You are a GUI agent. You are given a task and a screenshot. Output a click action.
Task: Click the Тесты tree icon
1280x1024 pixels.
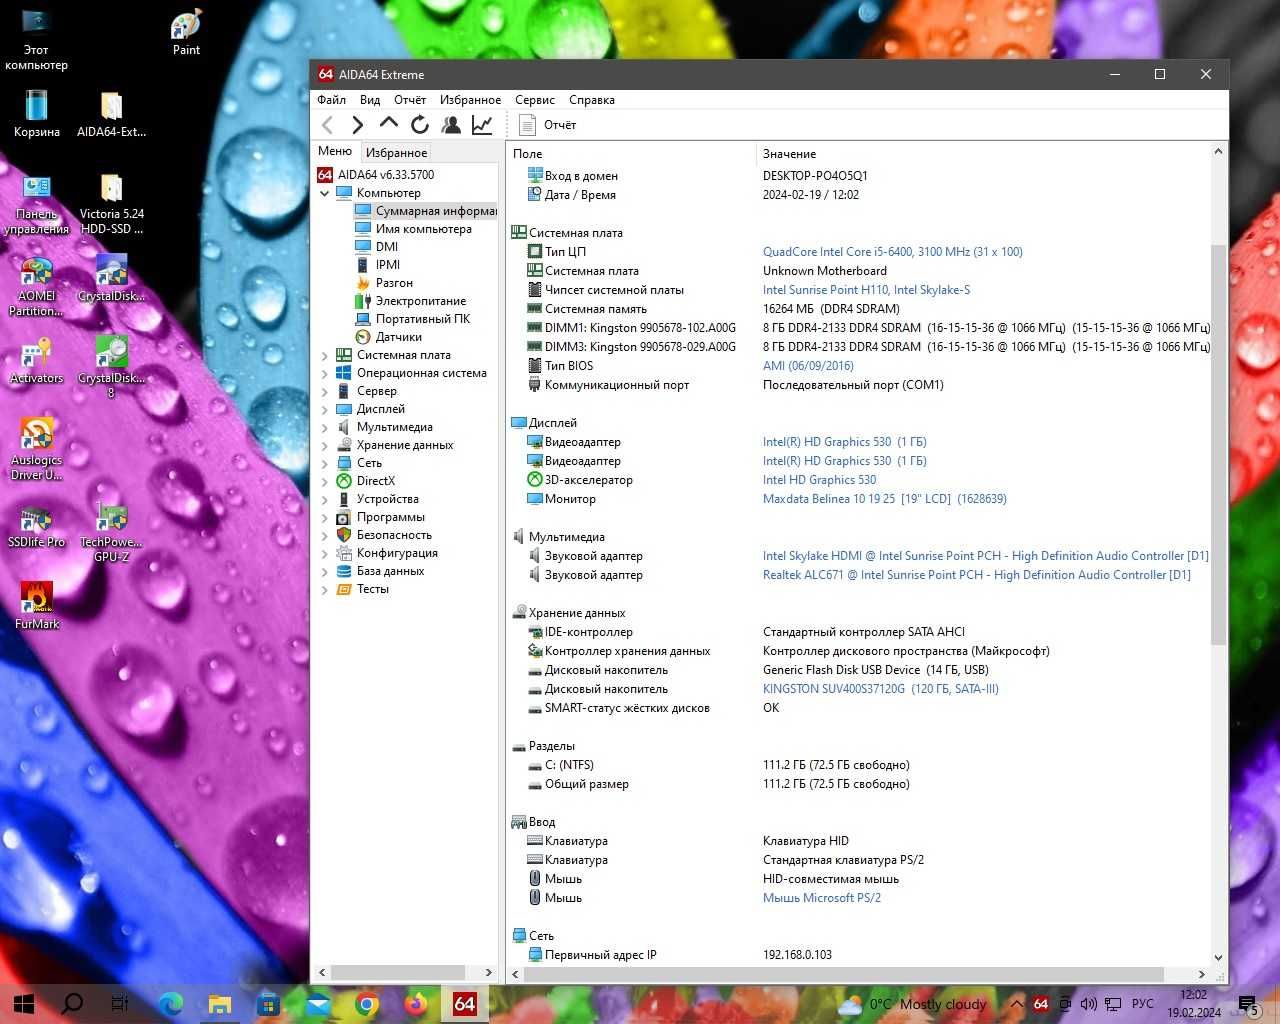(x=344, y=589)
